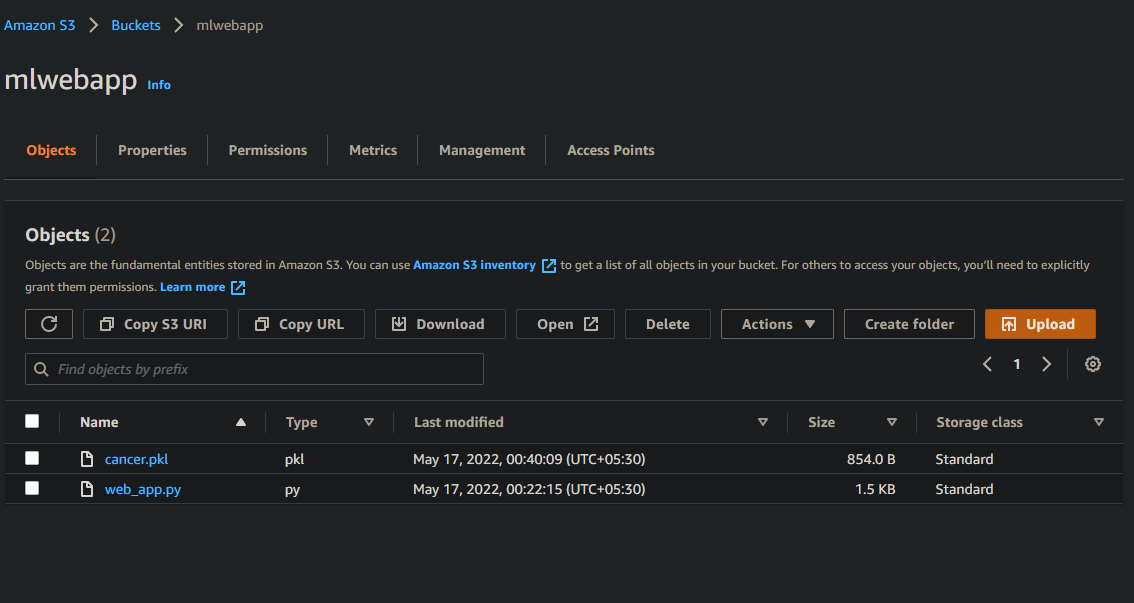Screen dimensions: 1134x603
Task: Open the Buckets breadcrumb link
Action: (x=136, y=25)
